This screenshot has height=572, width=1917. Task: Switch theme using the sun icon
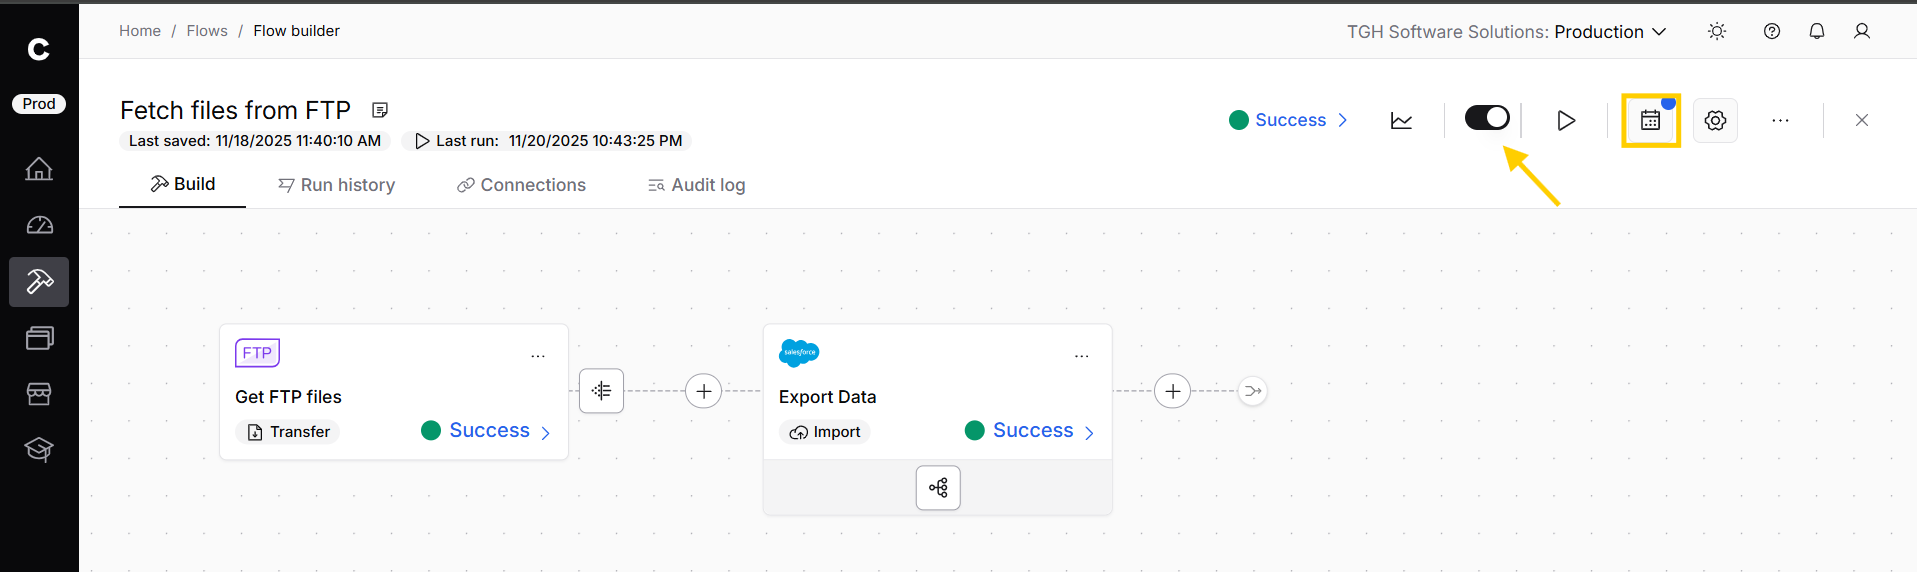(x=1717, y=31)
